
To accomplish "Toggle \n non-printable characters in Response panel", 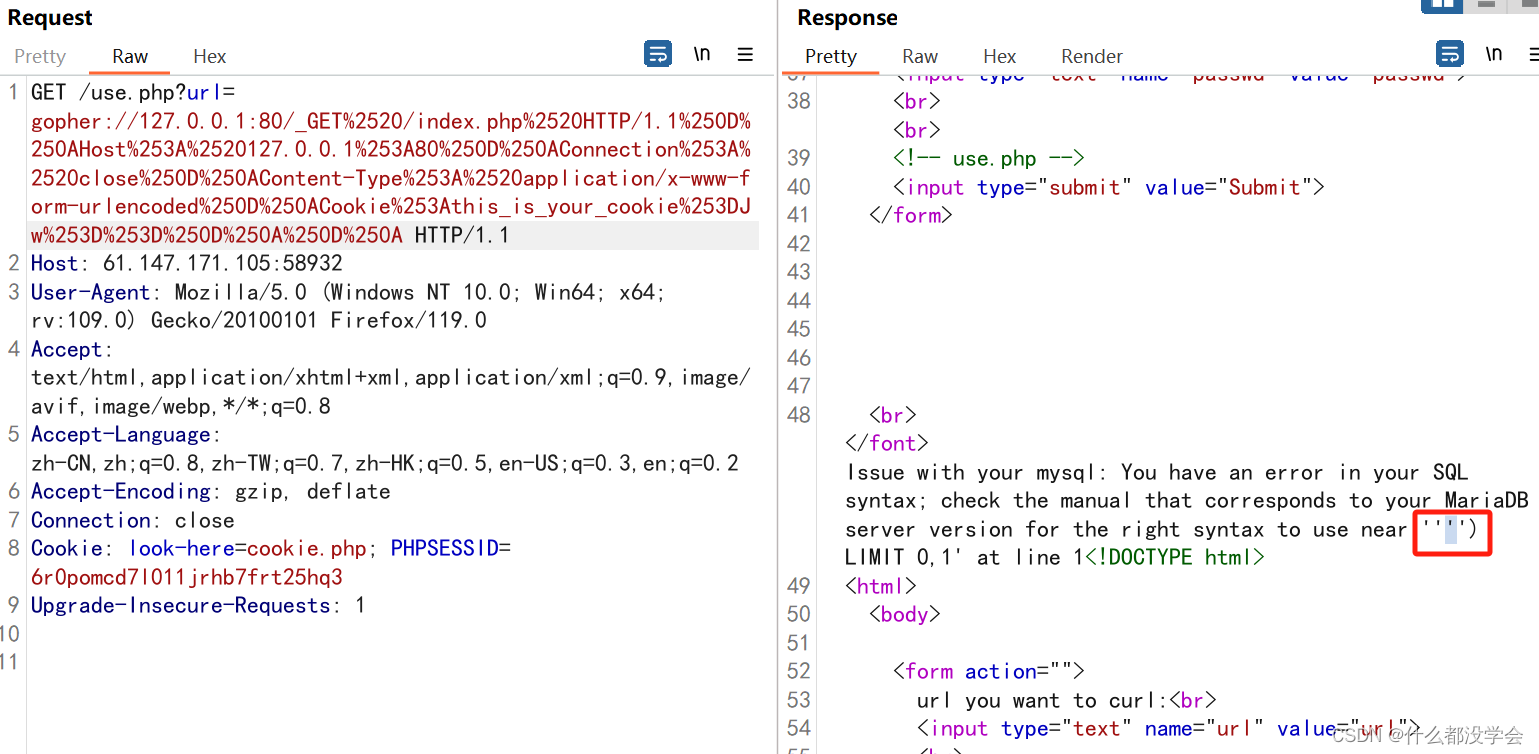I will [x=1494, y=54].
